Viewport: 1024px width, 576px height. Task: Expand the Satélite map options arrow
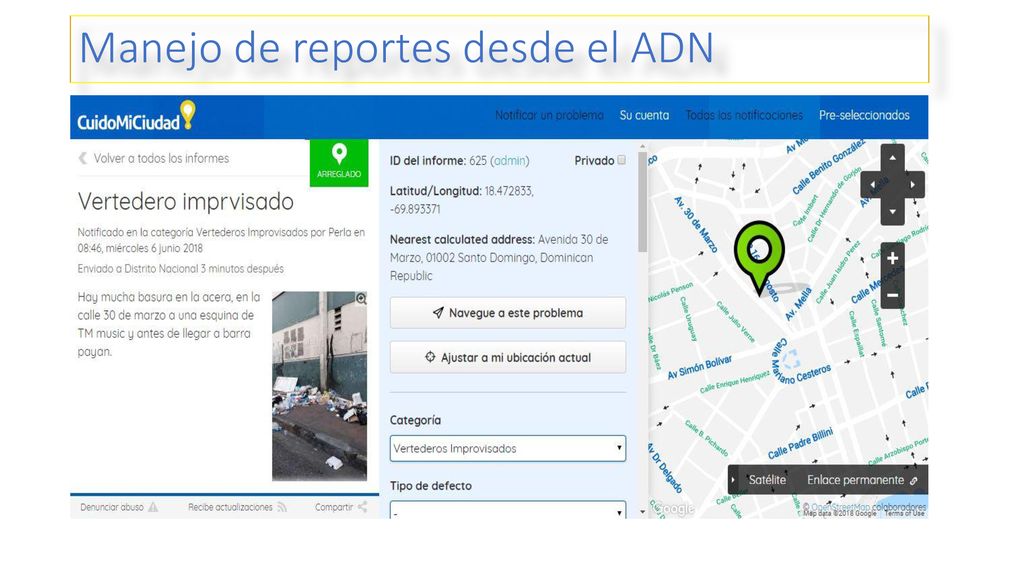733,480
